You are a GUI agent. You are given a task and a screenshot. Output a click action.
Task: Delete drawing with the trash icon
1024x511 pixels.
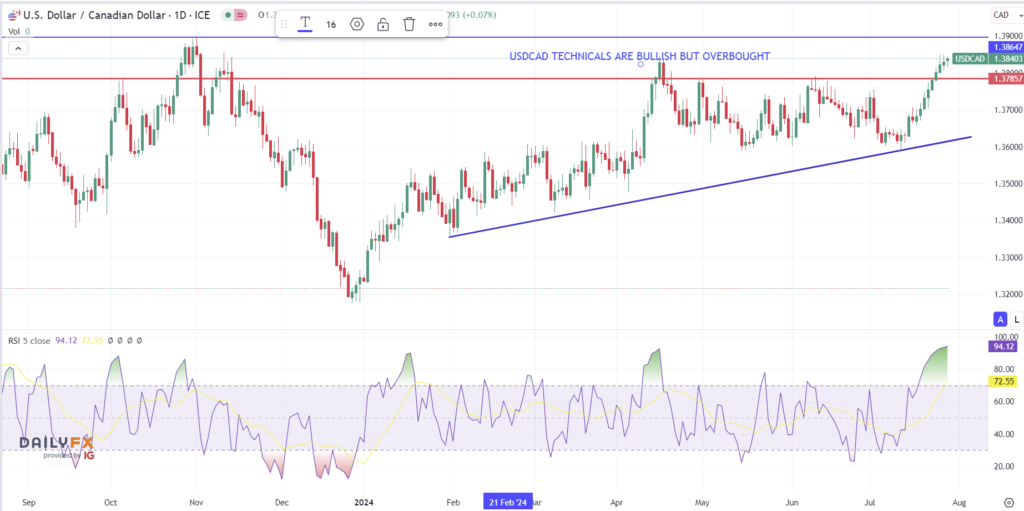point(409,24)
